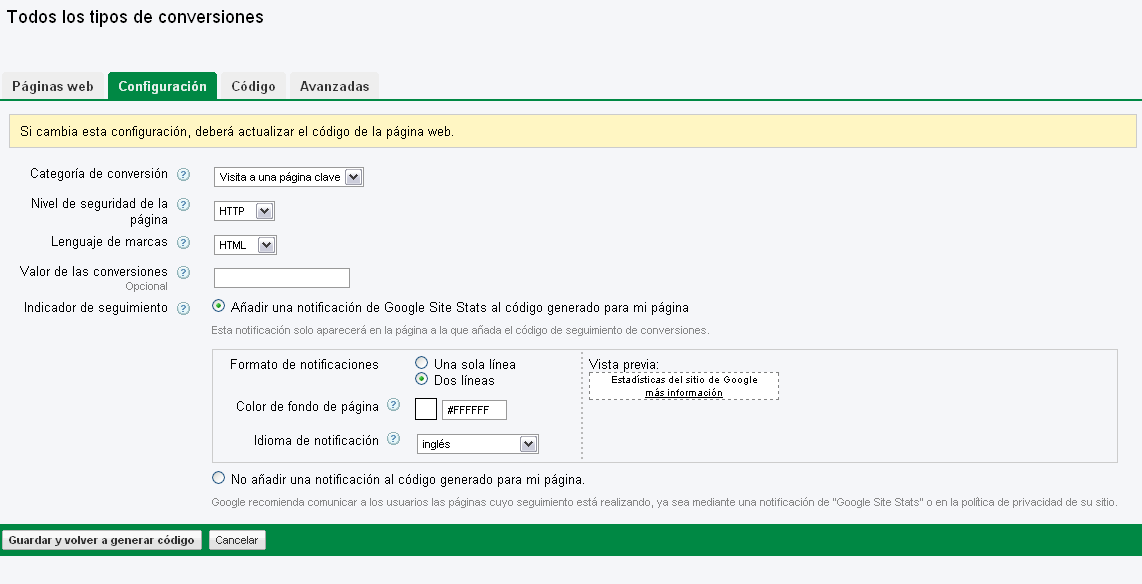Open the HTML markup language dropdown

(245, 245)
